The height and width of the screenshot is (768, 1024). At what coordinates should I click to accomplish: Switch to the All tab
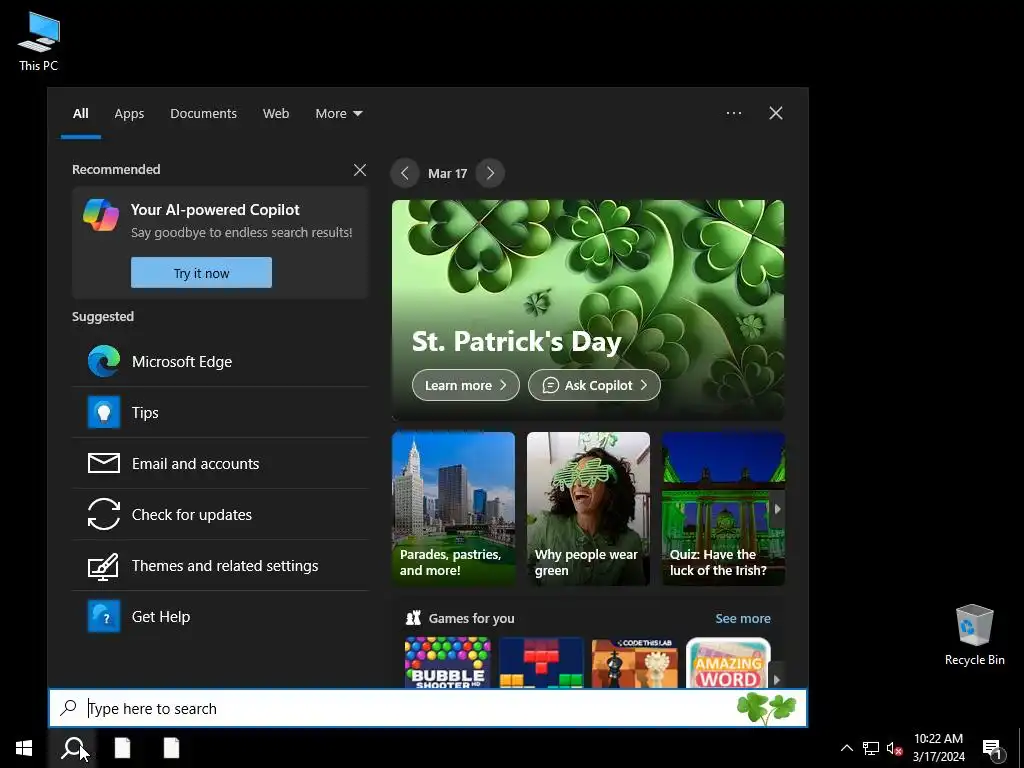pyautogui.click(x=81, y=114)
